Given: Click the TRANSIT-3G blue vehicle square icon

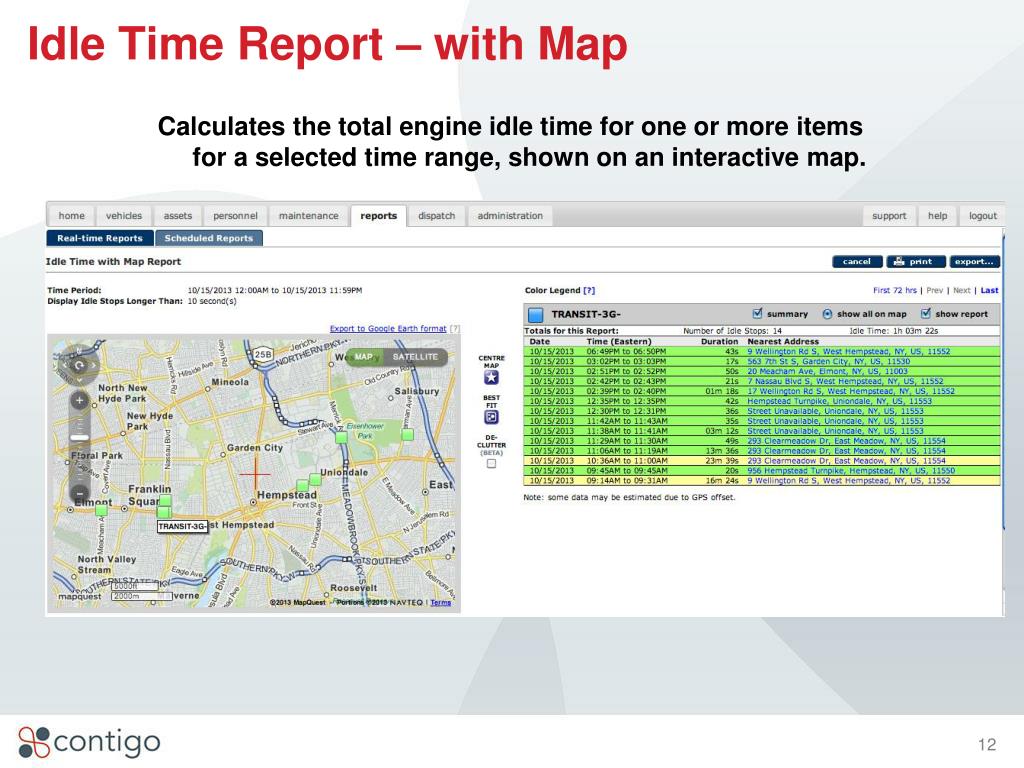Looking at the screenshot, I should coord(536,315).
